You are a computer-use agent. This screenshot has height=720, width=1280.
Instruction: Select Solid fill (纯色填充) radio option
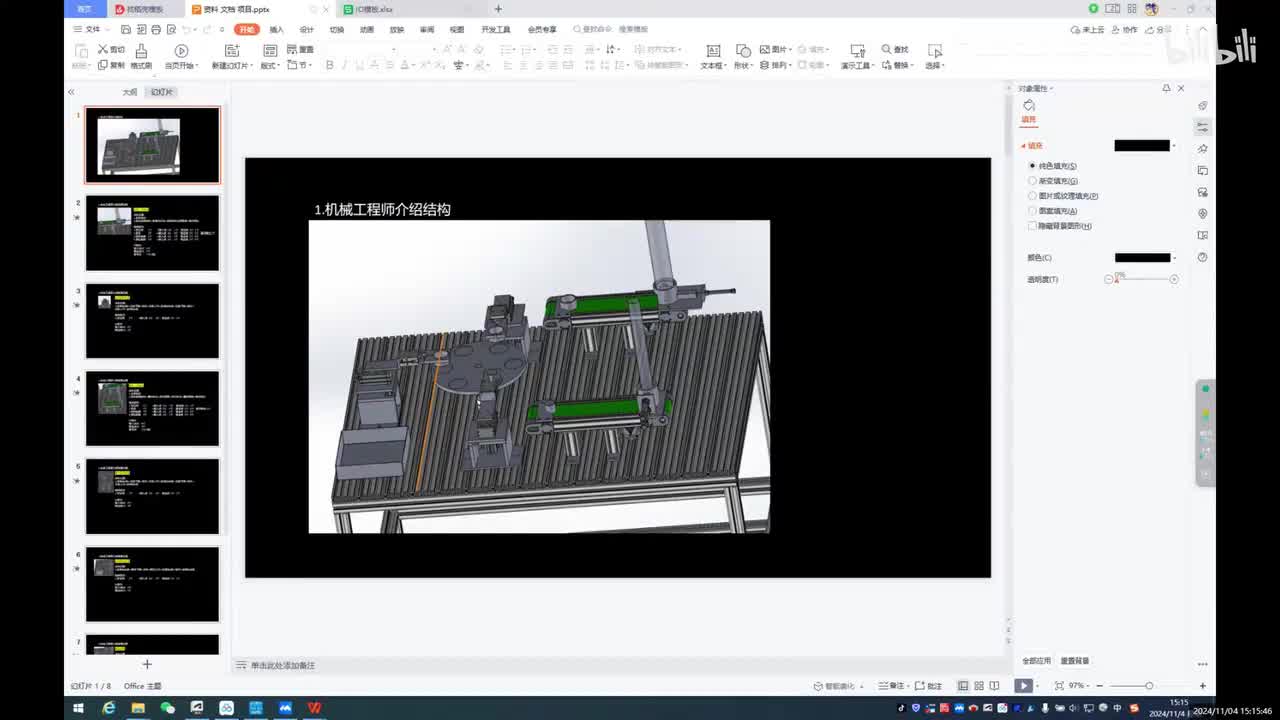(1033, 166)
